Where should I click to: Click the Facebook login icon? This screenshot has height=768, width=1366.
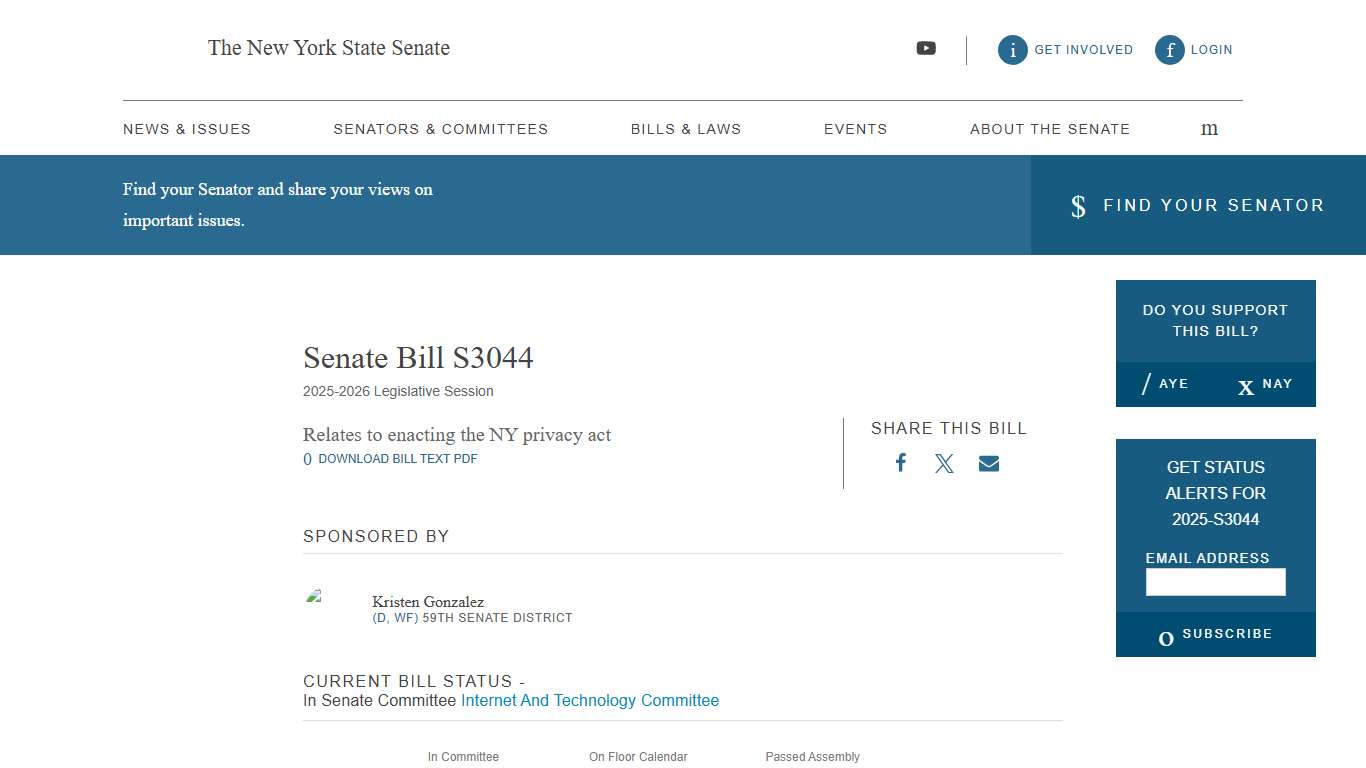coord(1169,49)
